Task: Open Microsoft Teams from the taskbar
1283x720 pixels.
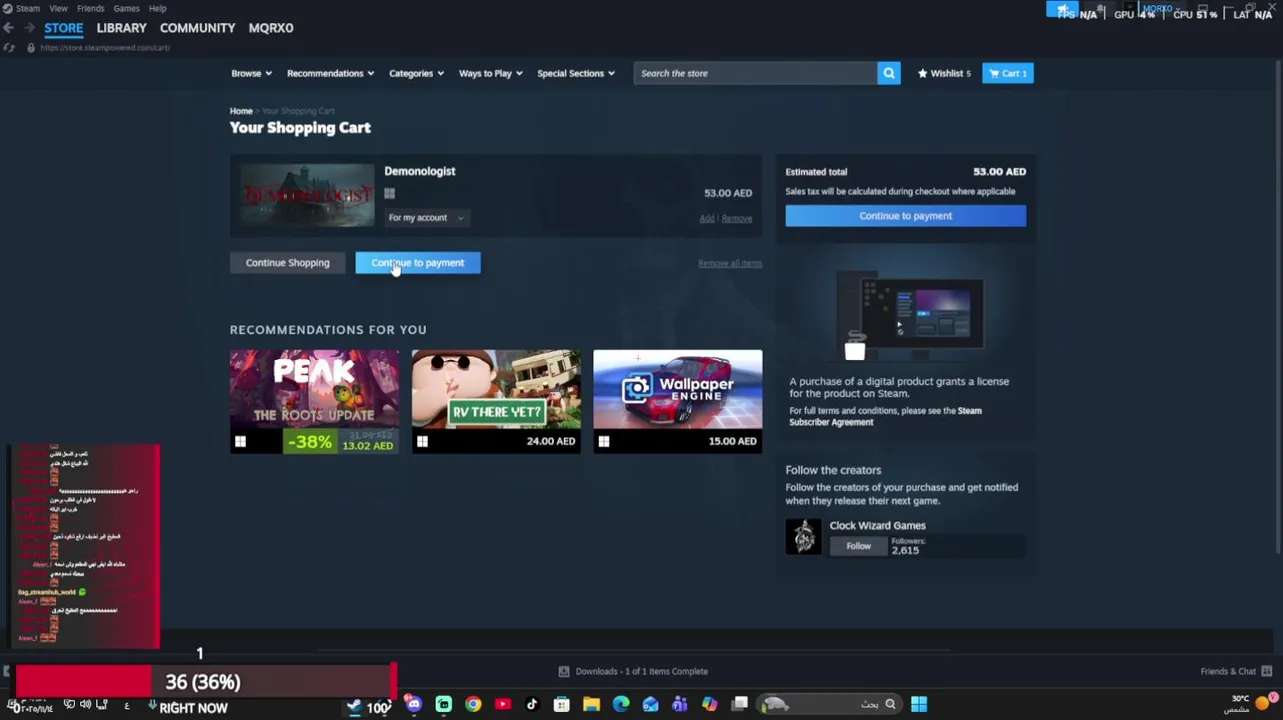Action: 680,705
